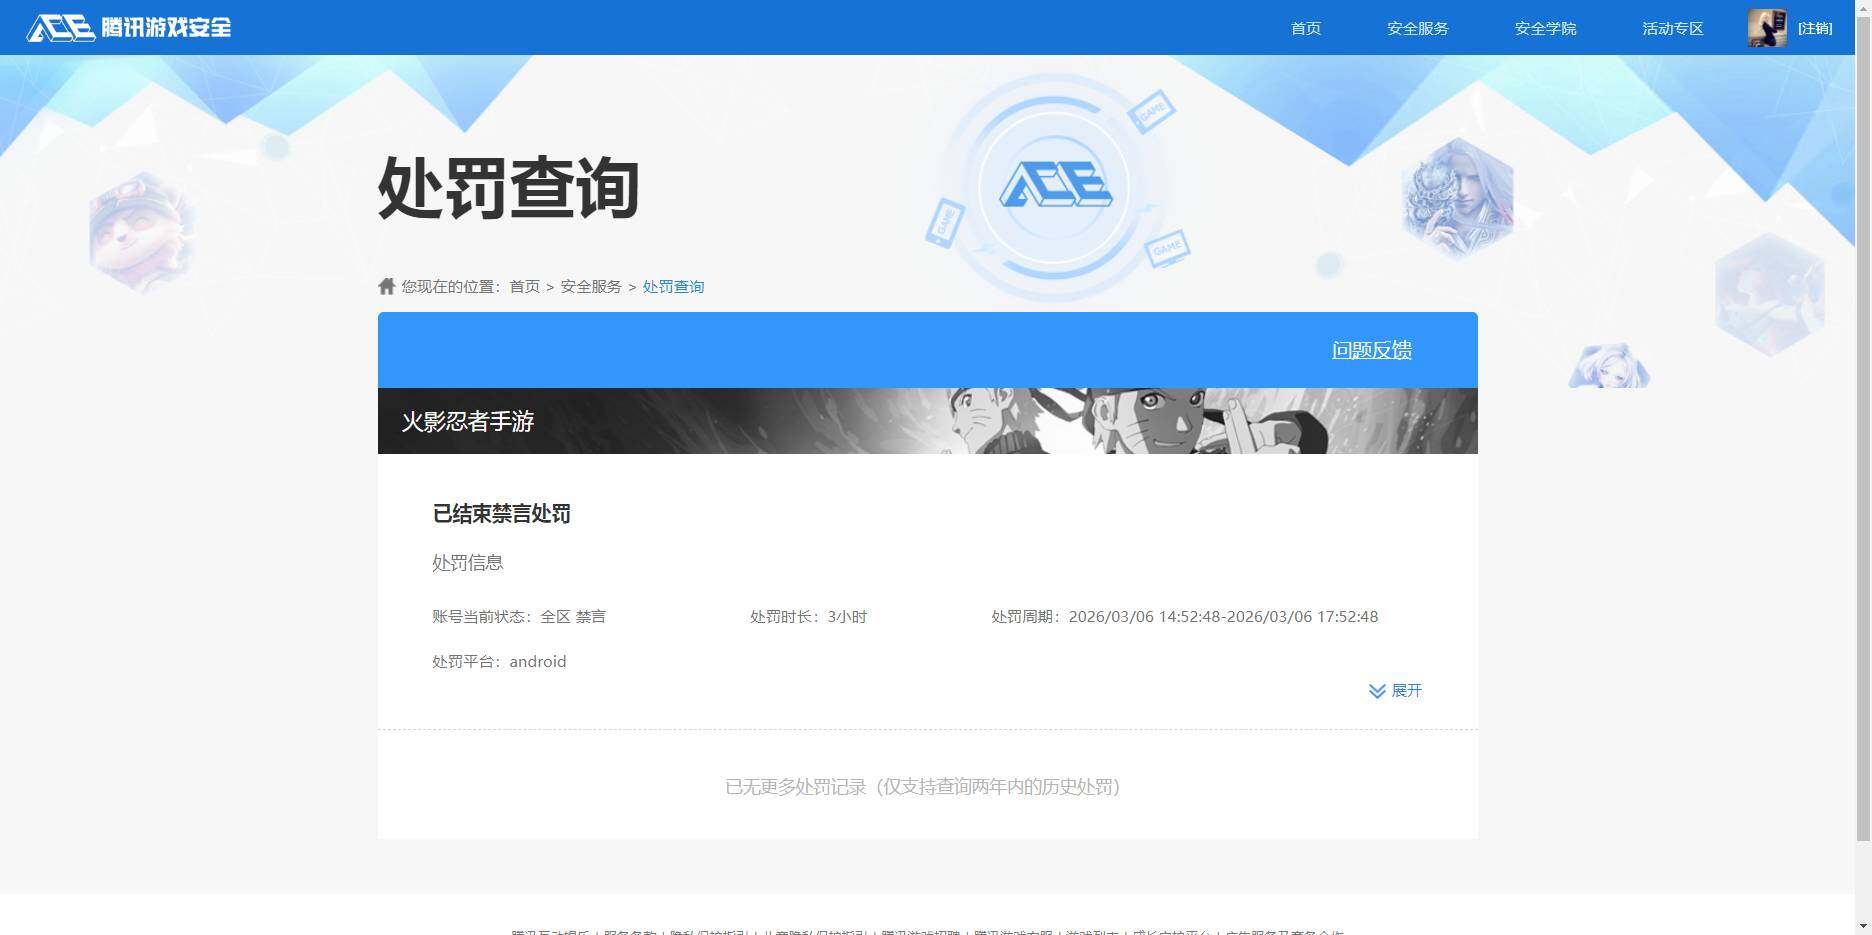Click the user avatar in header
This screenshot has width=1872, height=935.
click(x=1767, y=28)
